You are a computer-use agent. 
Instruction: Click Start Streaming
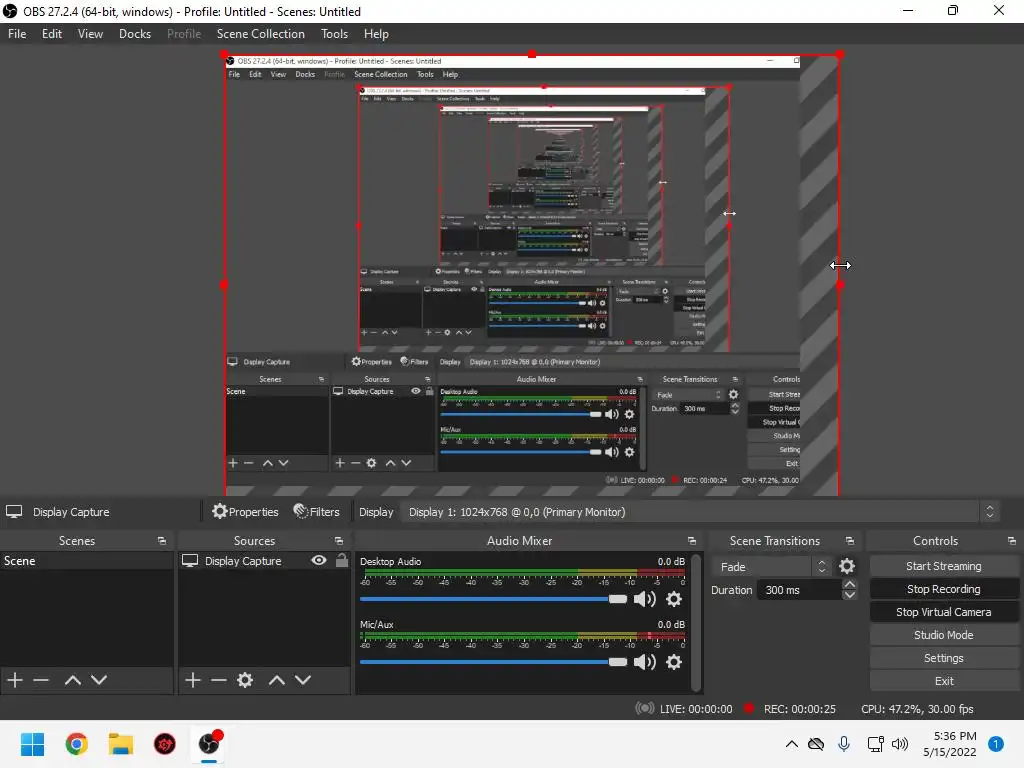[x=944, y=566]
